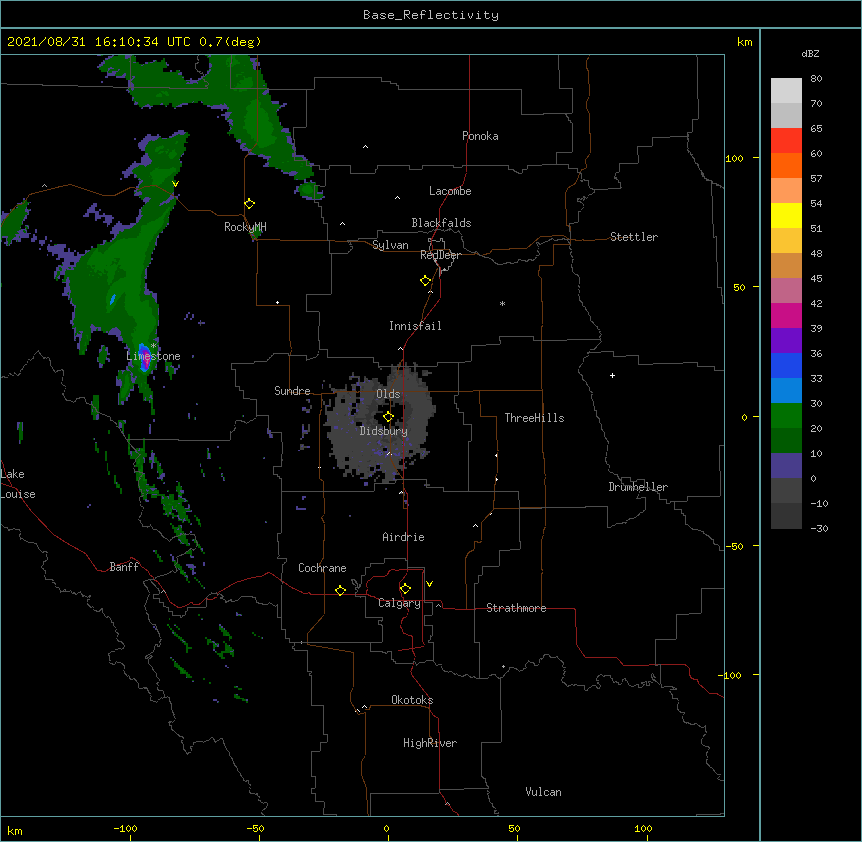Click the Calgary city label
The image size is (862, 842).
[x=400, y=603]
